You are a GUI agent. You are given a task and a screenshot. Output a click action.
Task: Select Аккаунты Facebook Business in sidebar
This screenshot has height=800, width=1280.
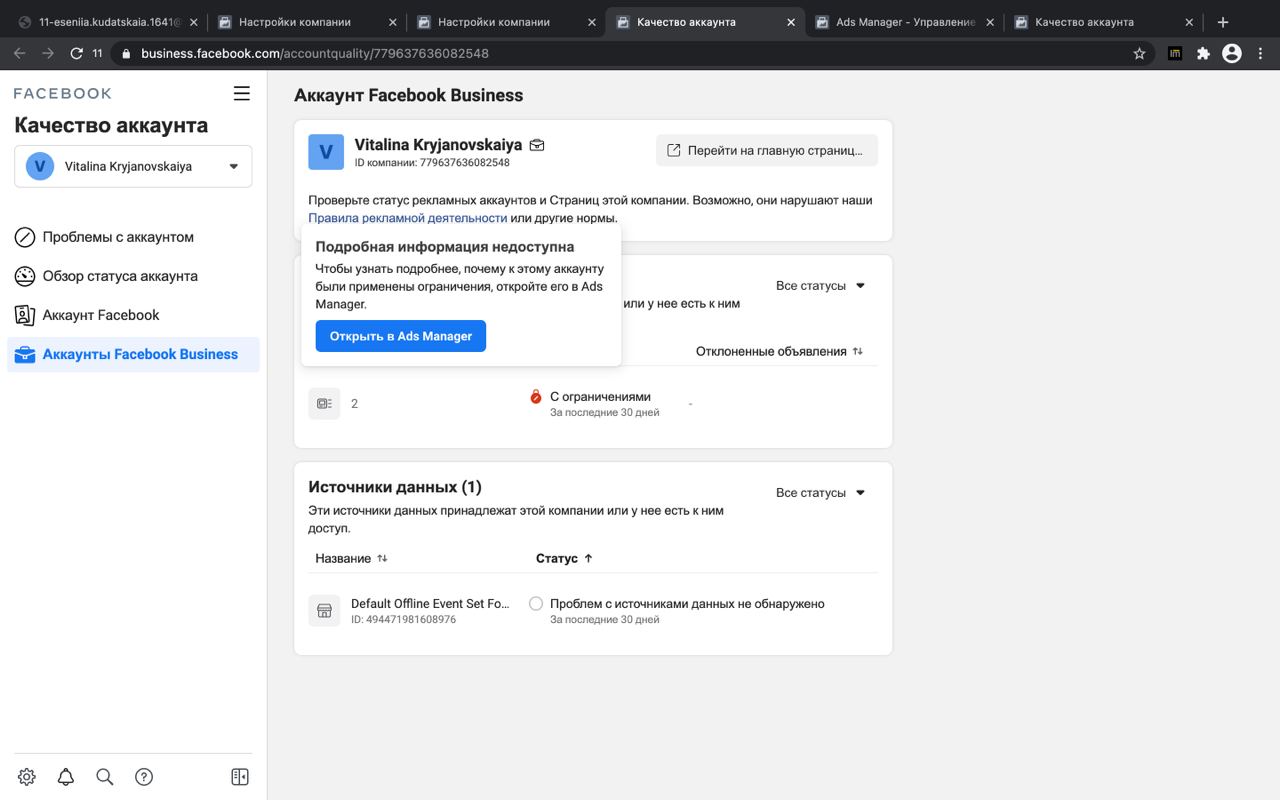(133, 354)
